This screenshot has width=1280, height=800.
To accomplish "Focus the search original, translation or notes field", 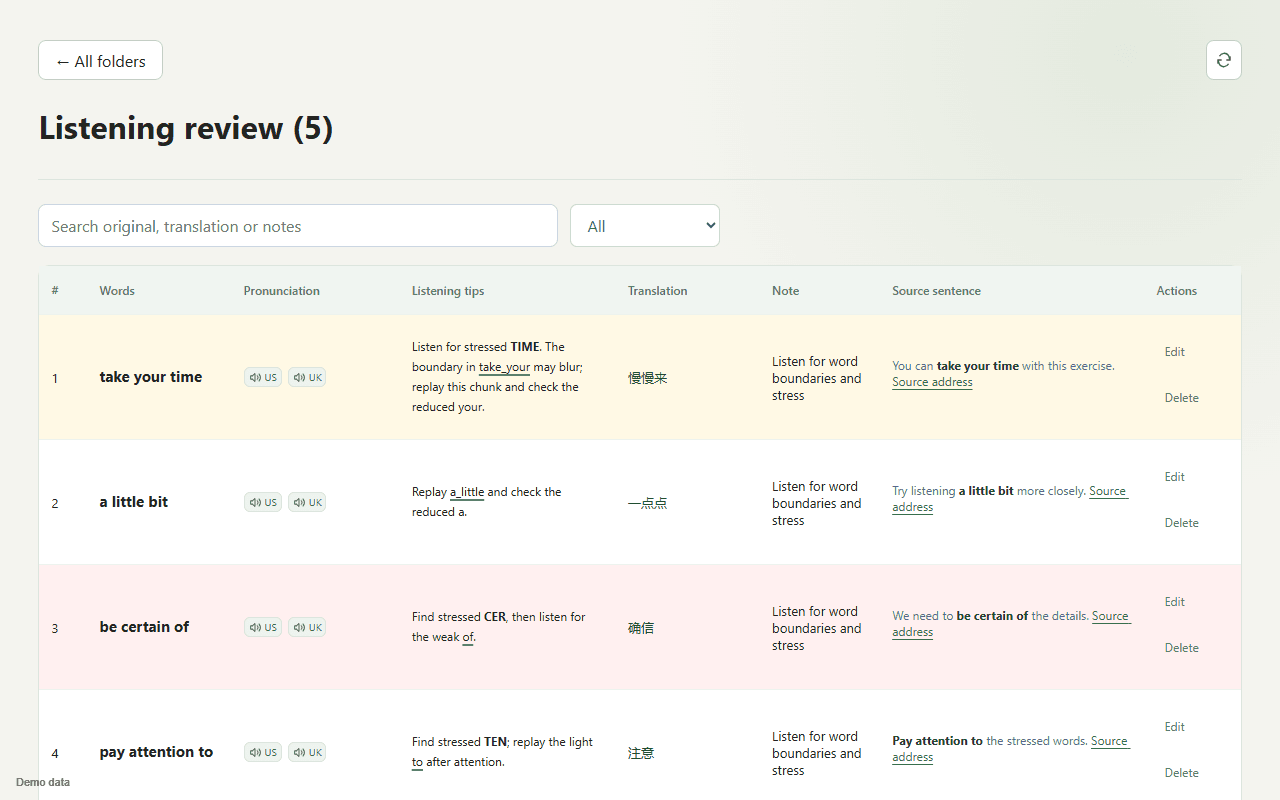I will coord(298,226).
